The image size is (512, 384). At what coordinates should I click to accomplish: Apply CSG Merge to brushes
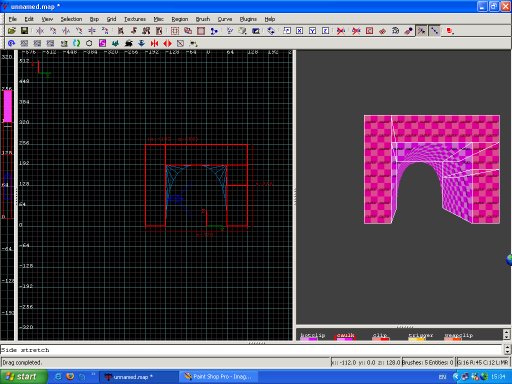click(x=188, y=31)
